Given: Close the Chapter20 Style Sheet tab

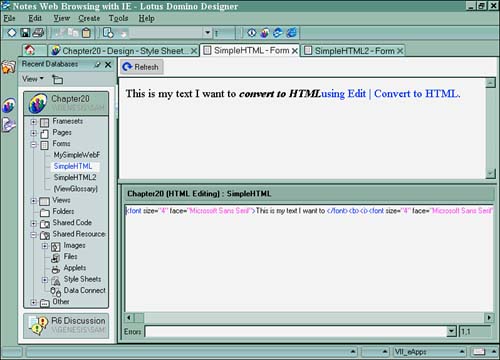Looking at the screenshot, I should point(194,51).
